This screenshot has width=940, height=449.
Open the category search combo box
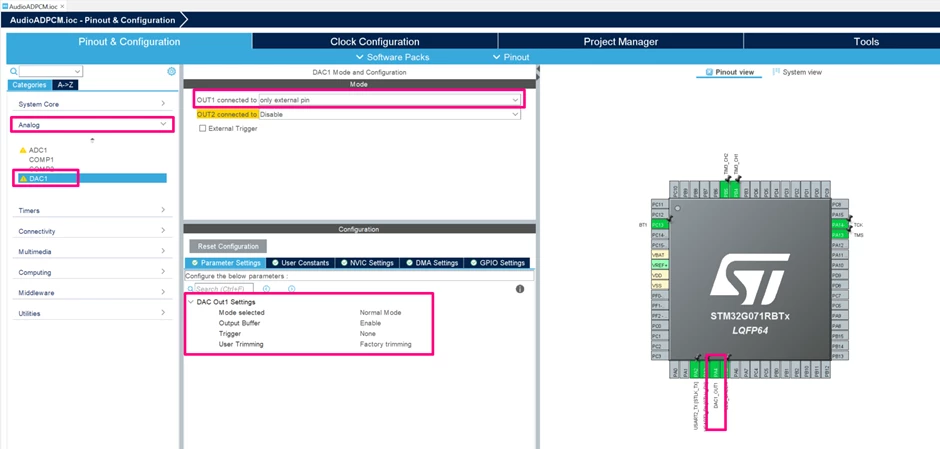(x=51, y=71)
